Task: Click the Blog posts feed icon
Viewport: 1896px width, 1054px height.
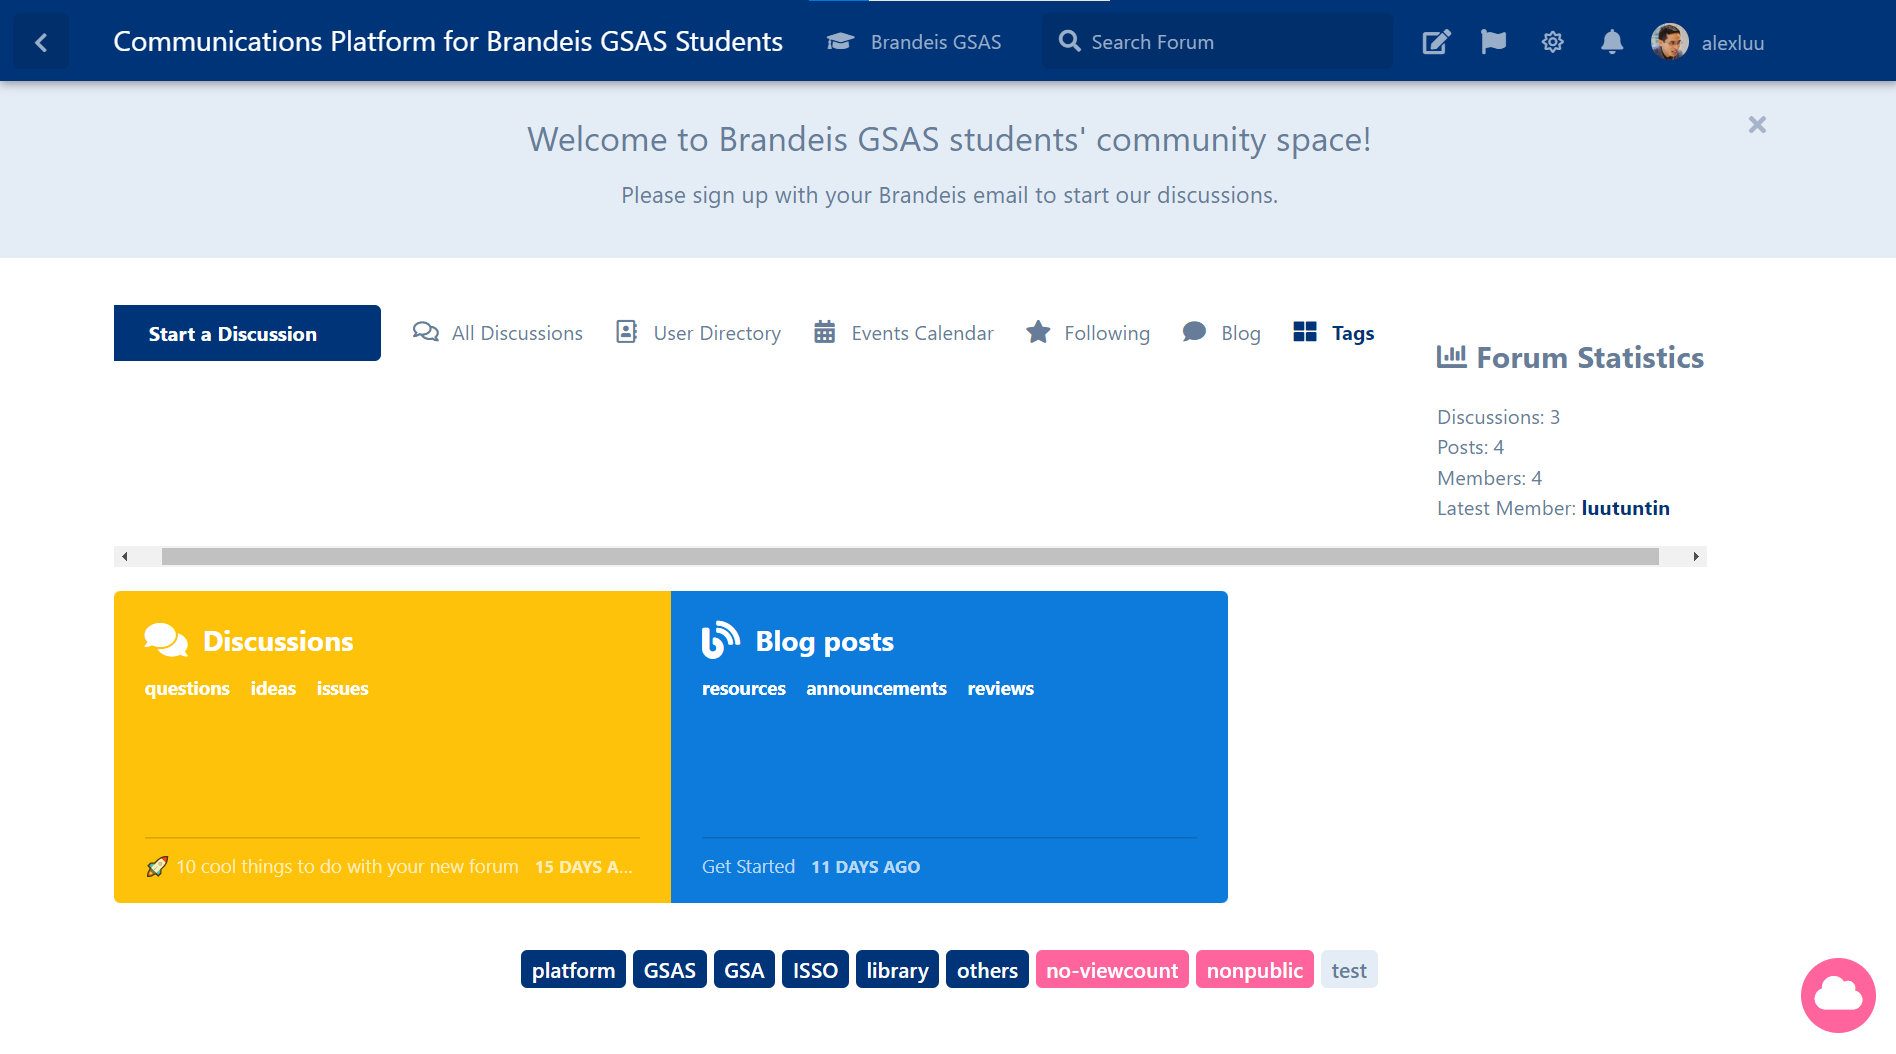Action: [x=720, y=641]
